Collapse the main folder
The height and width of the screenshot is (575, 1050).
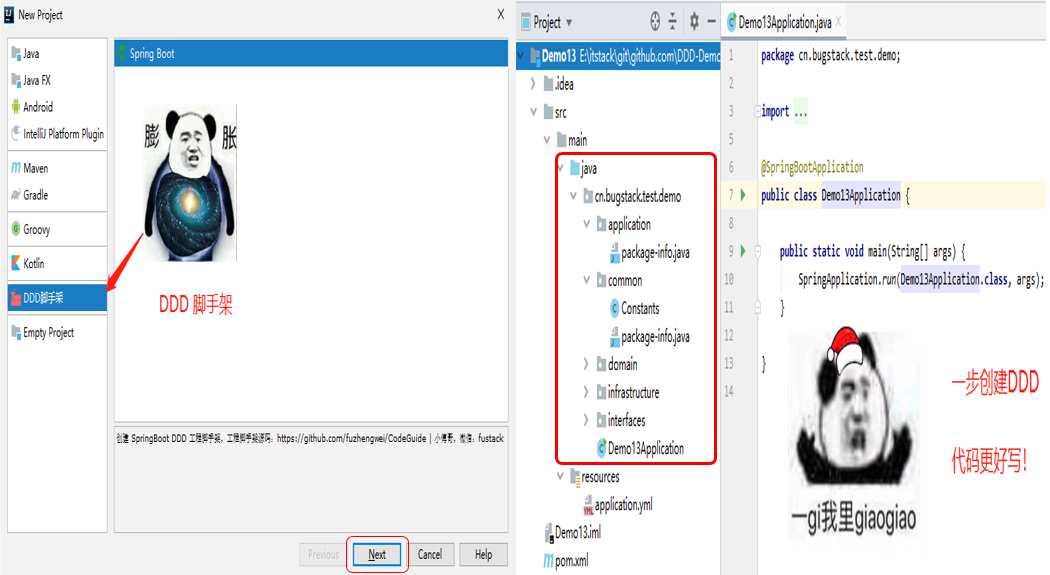[x=546, y=140]
